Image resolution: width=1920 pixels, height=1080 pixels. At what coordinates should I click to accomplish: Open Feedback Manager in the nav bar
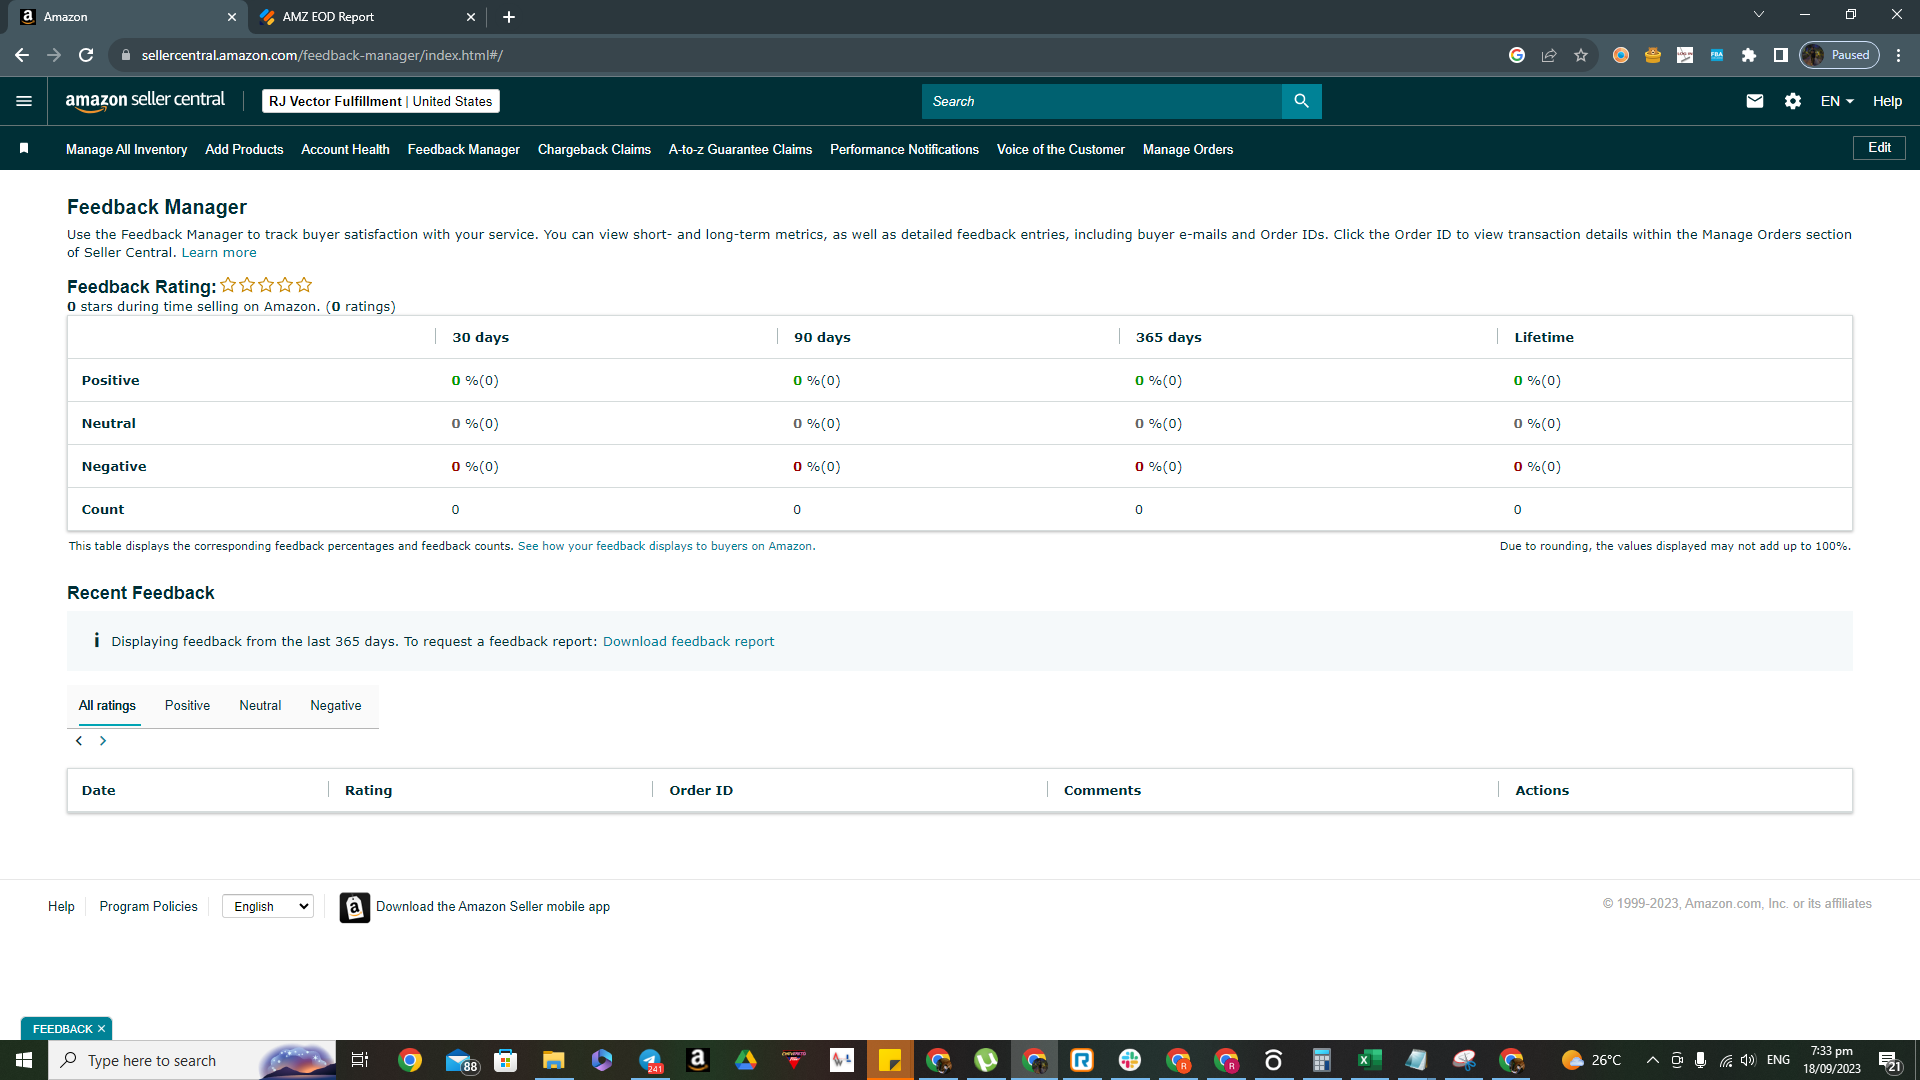pyautogui.click(x=464, y=149)
